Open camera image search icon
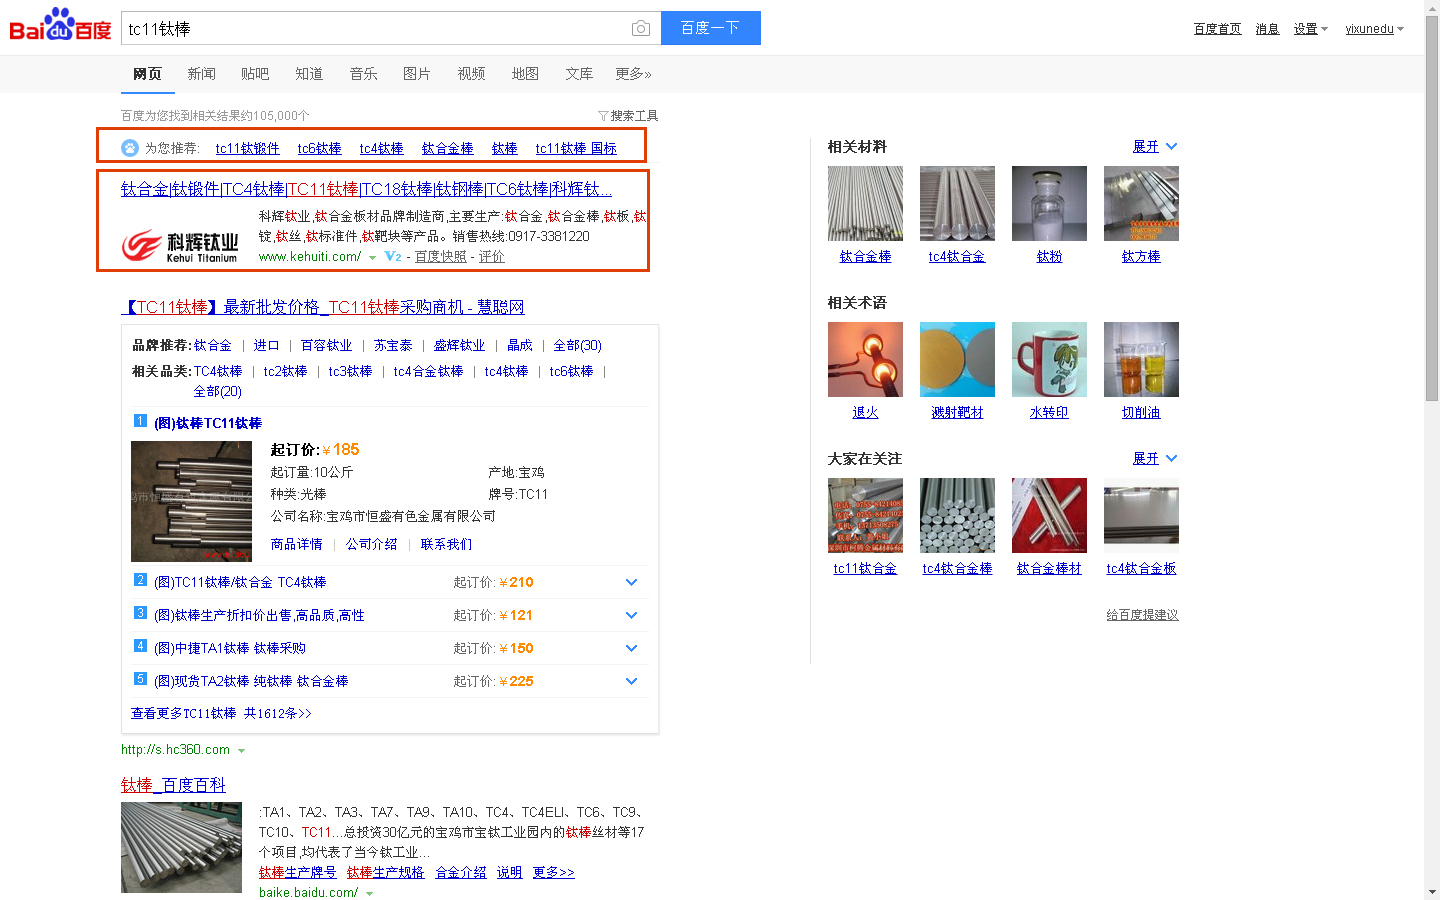 point(641,29)
